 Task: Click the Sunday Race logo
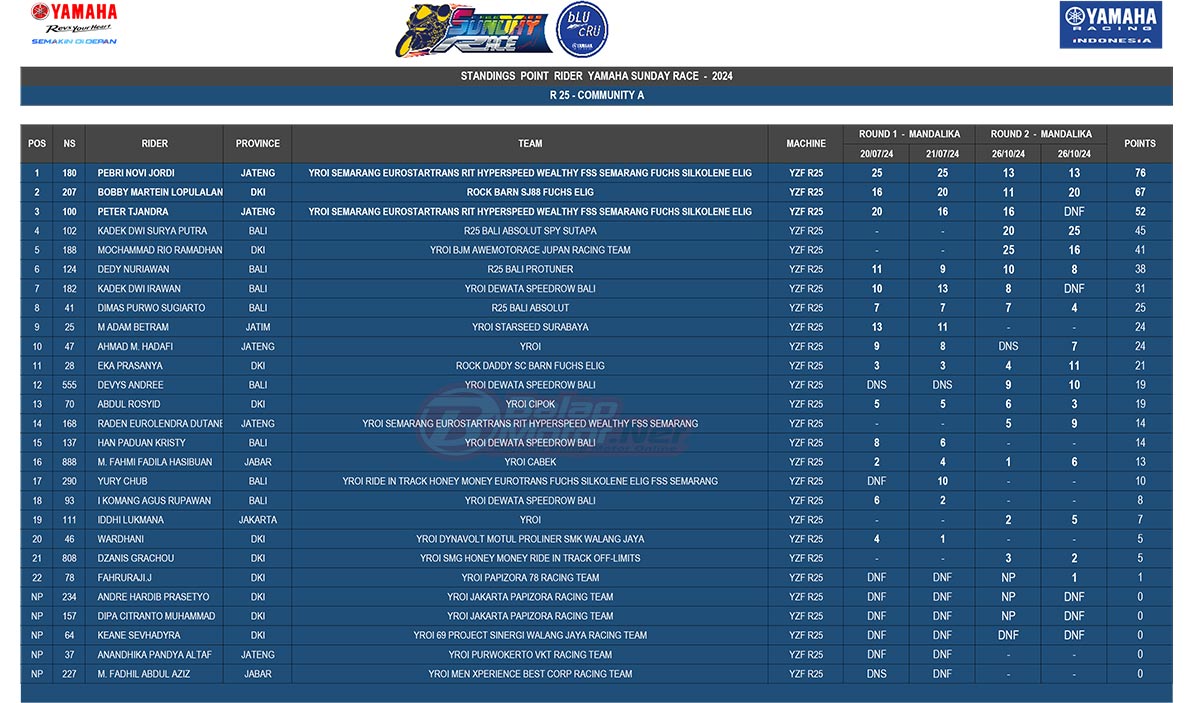tap(474, 32)
